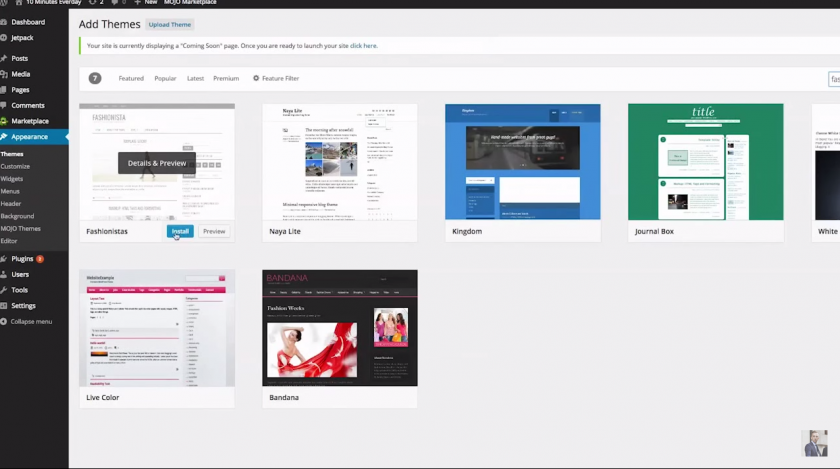The width and height of the screenshot is (840, 469).
Task: Click the theme count badge showing 7
Action: [x=95, y=78]
